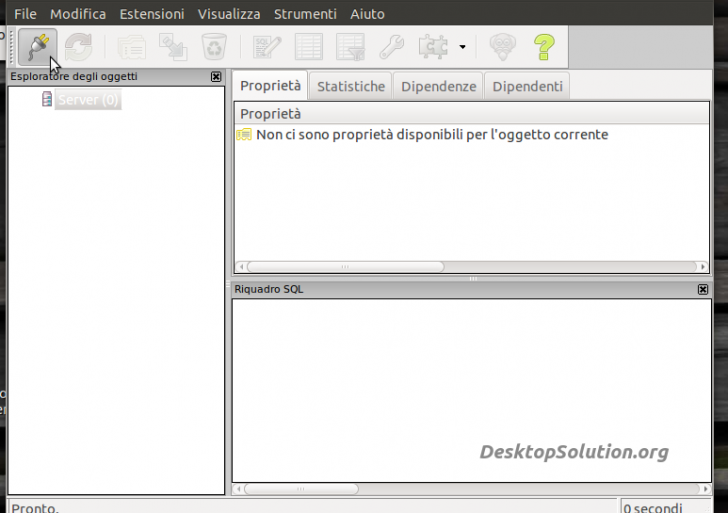Image resolution: width=728 pixels, height=513 pixels.
Task: Click the filtered data view icon
Action: click(351, 47)
